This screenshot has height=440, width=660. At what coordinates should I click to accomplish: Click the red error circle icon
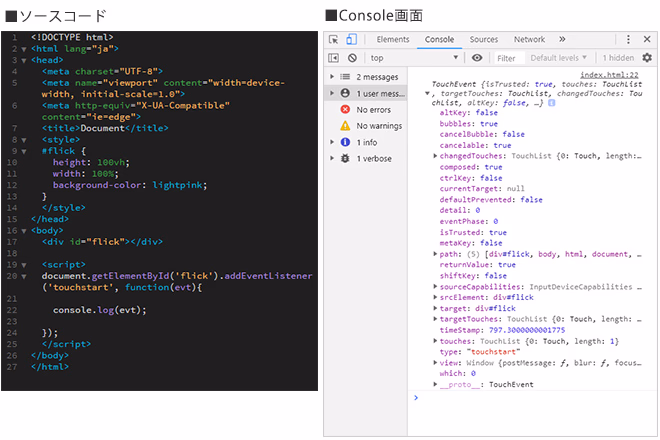click(x=345, y=109)
